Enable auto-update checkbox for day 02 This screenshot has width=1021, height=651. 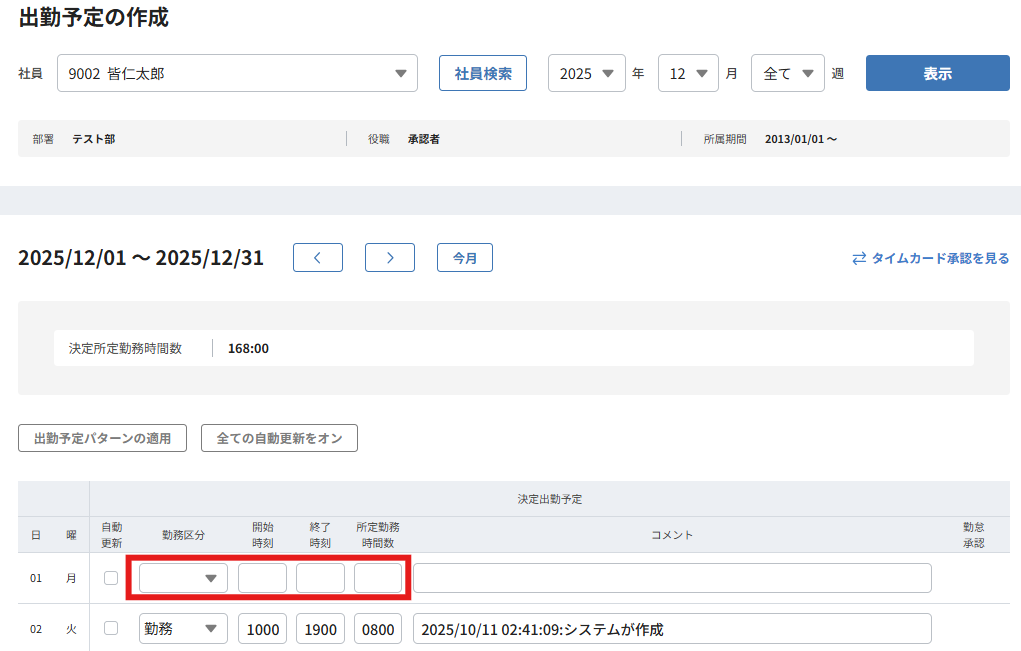pyautogui.click(x=111, y=628)
